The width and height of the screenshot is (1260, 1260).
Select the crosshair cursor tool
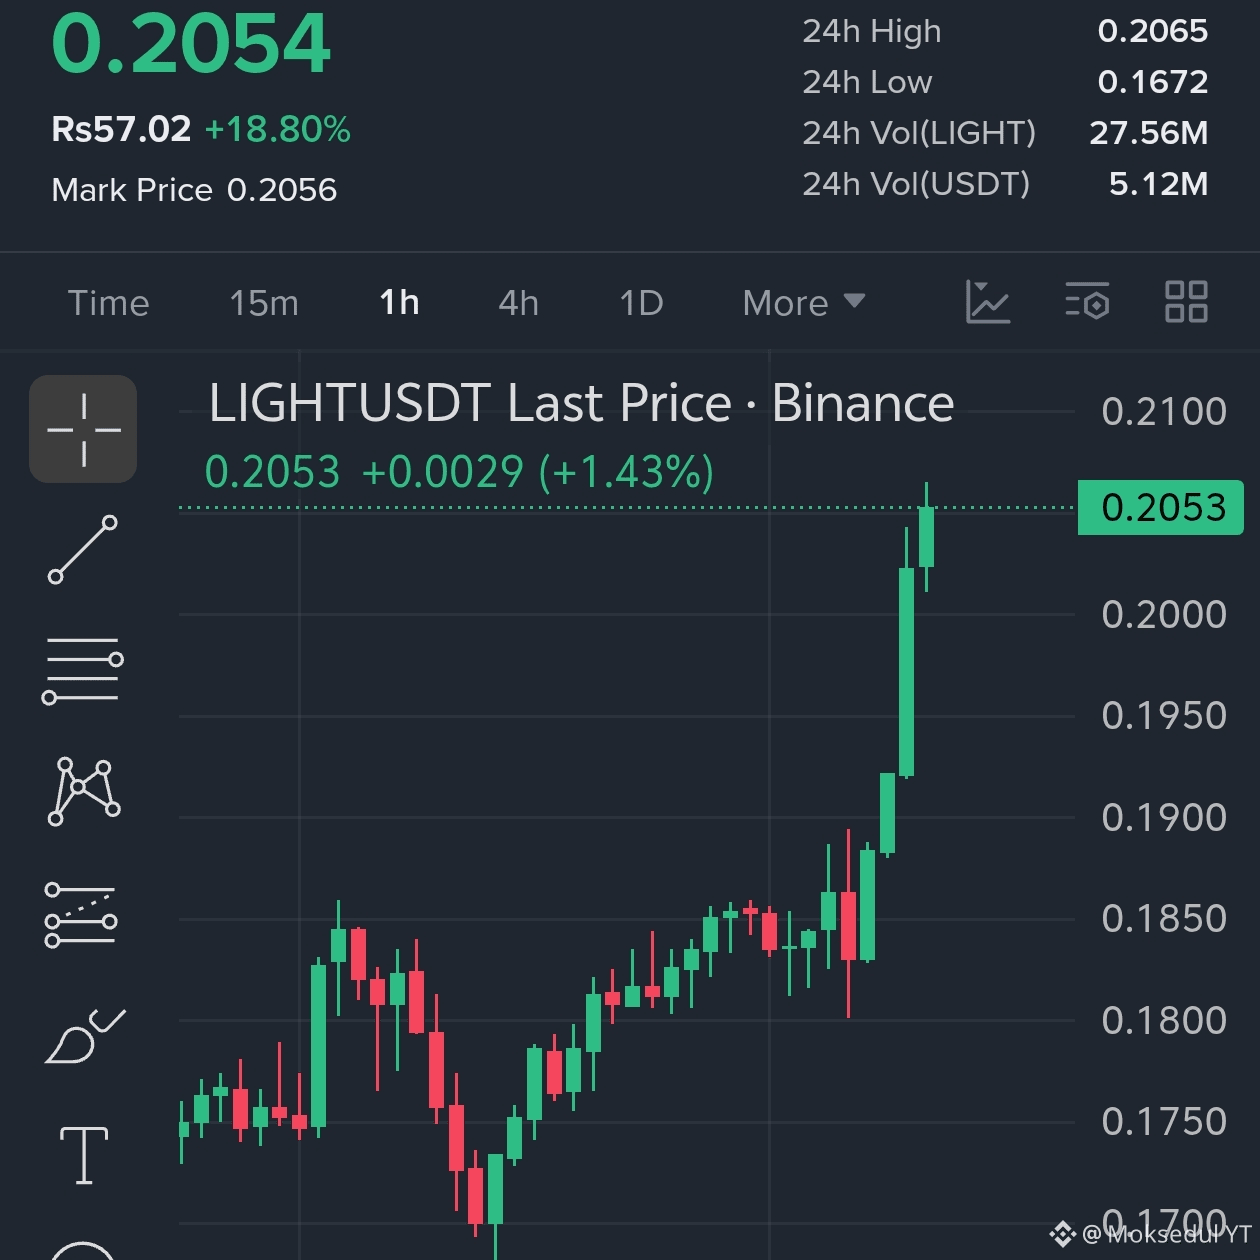pos(83,429)
